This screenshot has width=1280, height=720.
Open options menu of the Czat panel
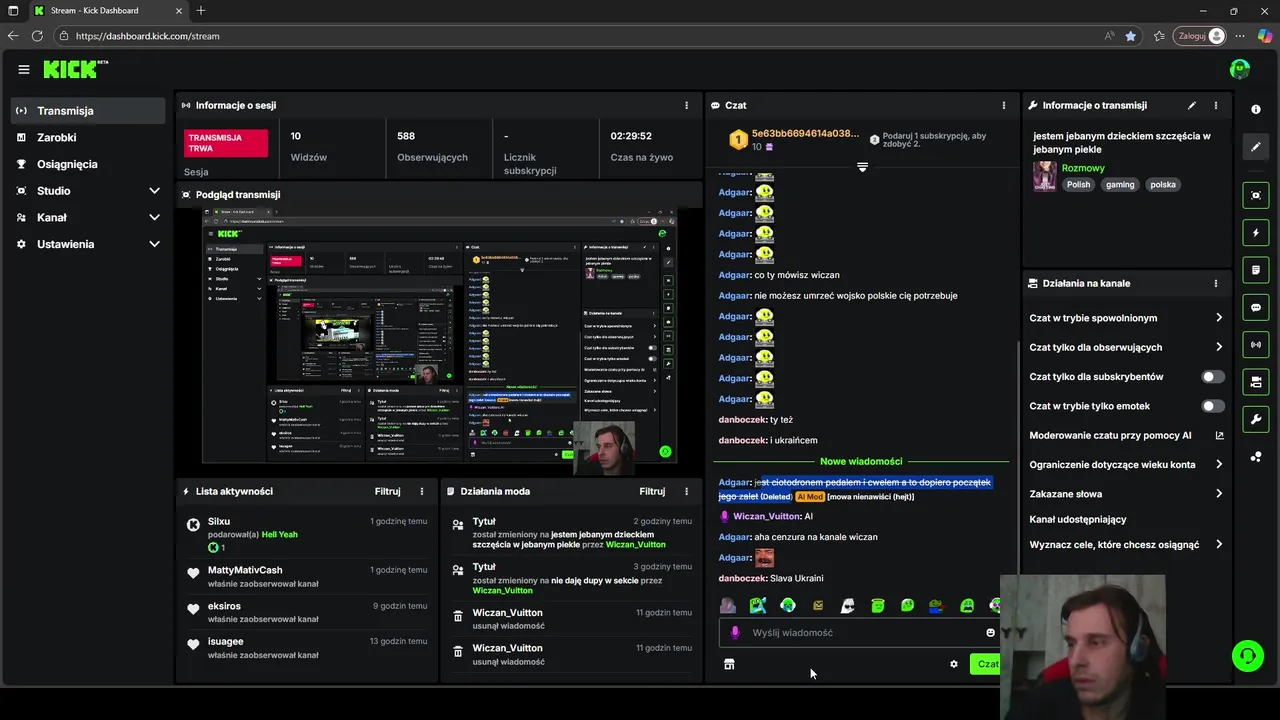(x=1004, y=105)
